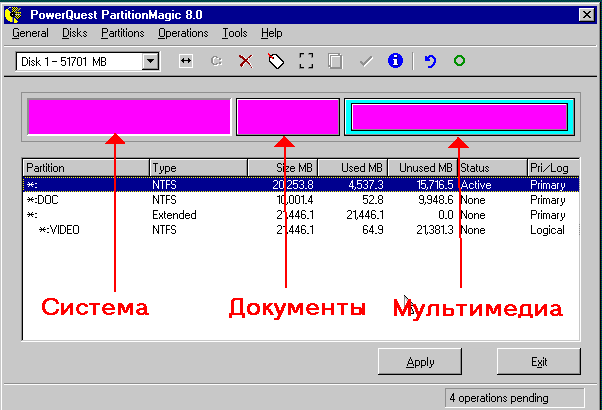Click the Size MB column header
602x410 pixels.
tap(283, 168)
